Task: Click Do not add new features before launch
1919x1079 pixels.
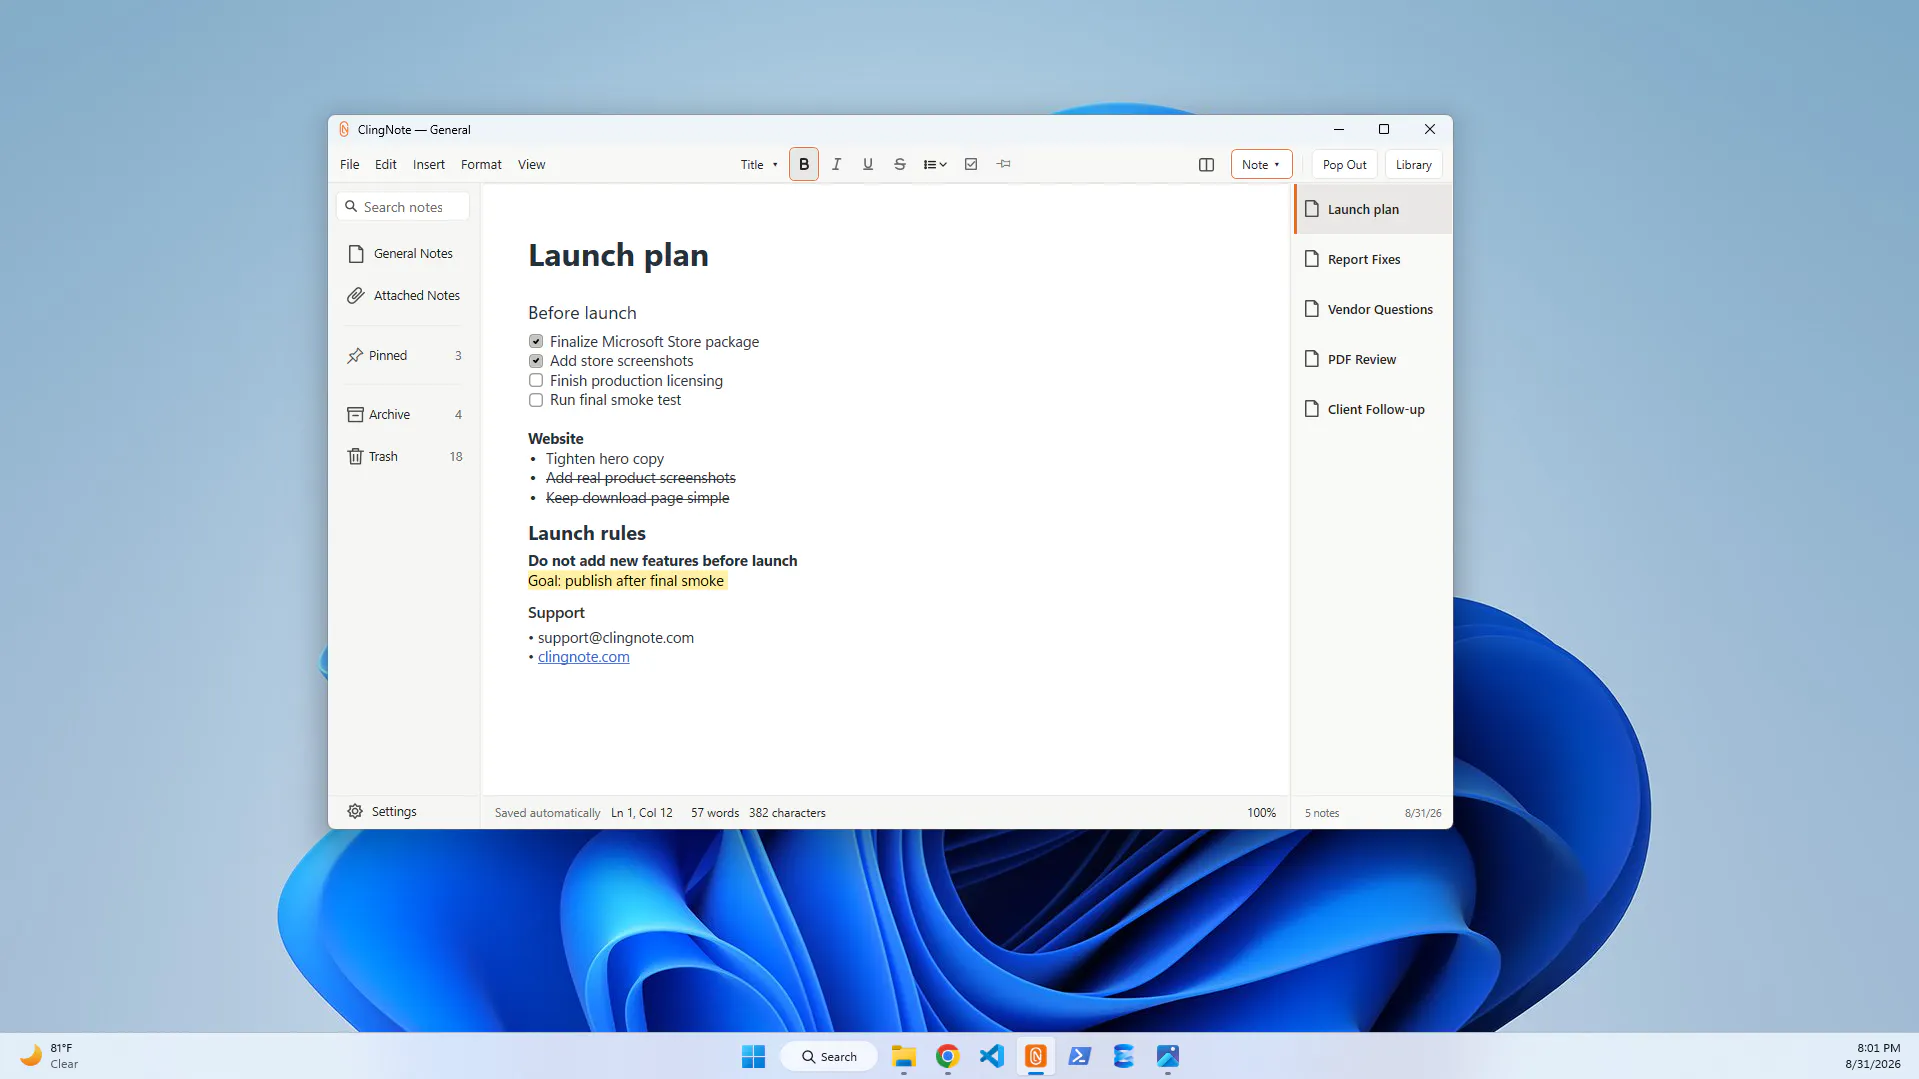Action: coord(663,561)
